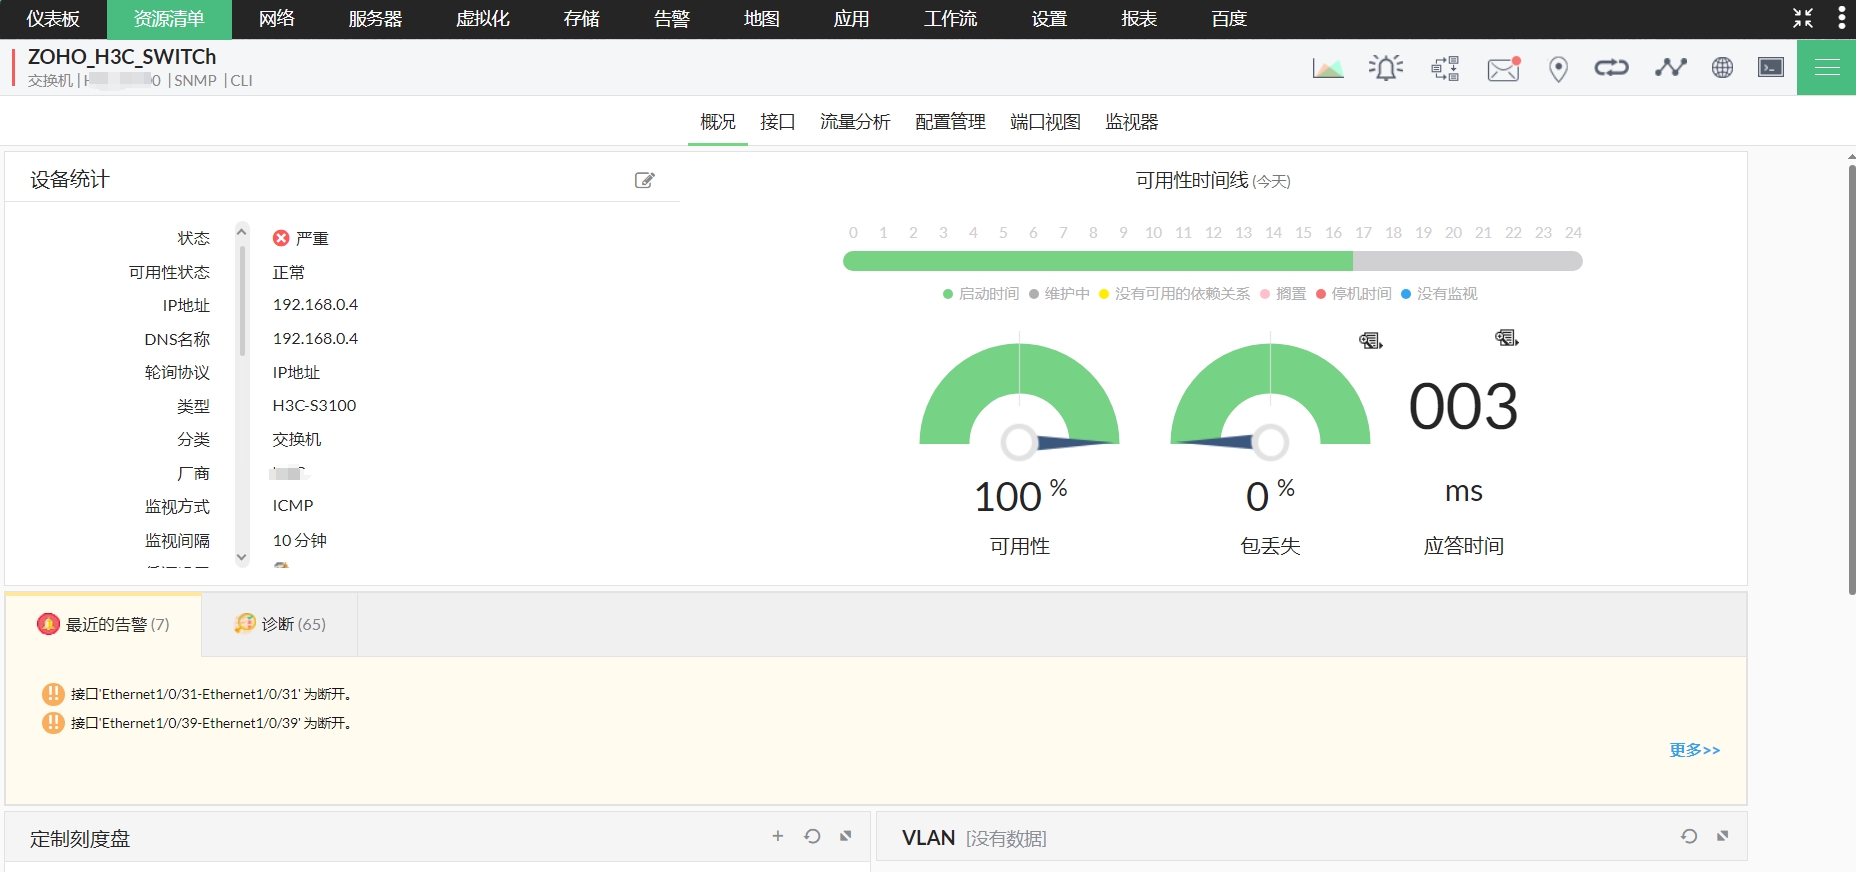1856x872 pixels.
Task: Switch to the 监视器 tab
Action: click(x=1132, y=122)
